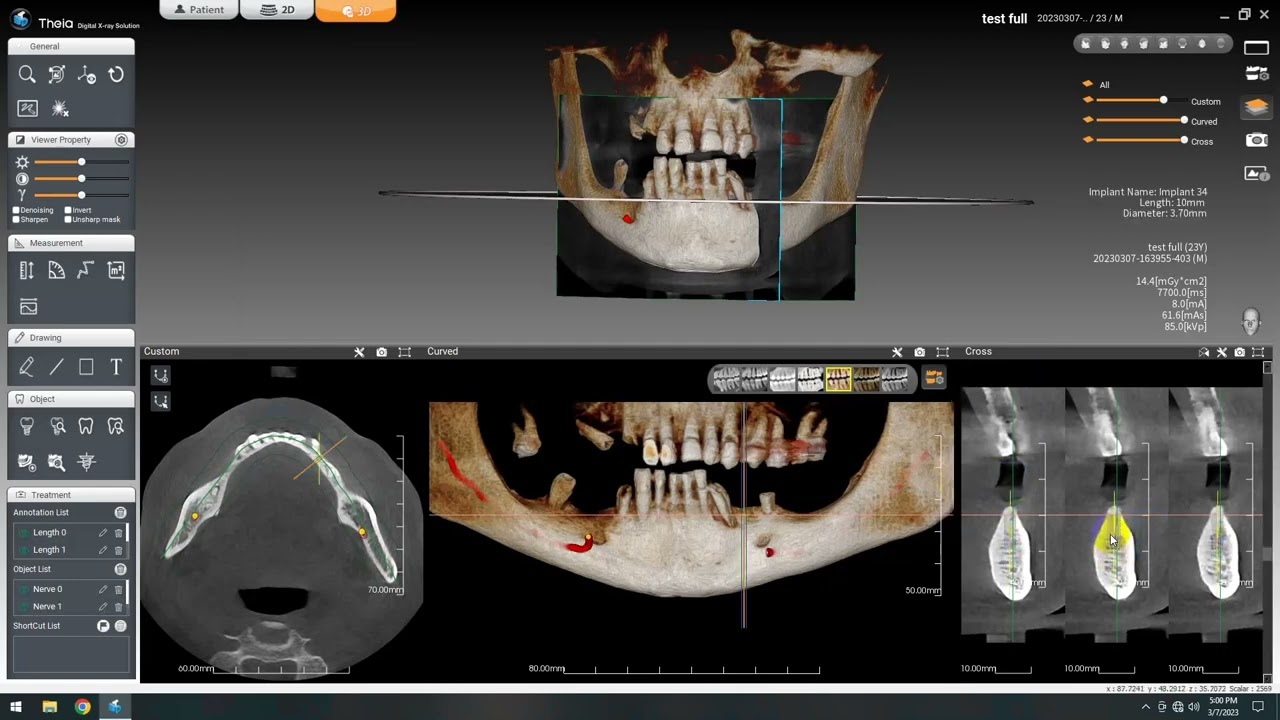Collapse the Drawing panel header
This screenshot has width=1280, height=720.
[71, 338]
